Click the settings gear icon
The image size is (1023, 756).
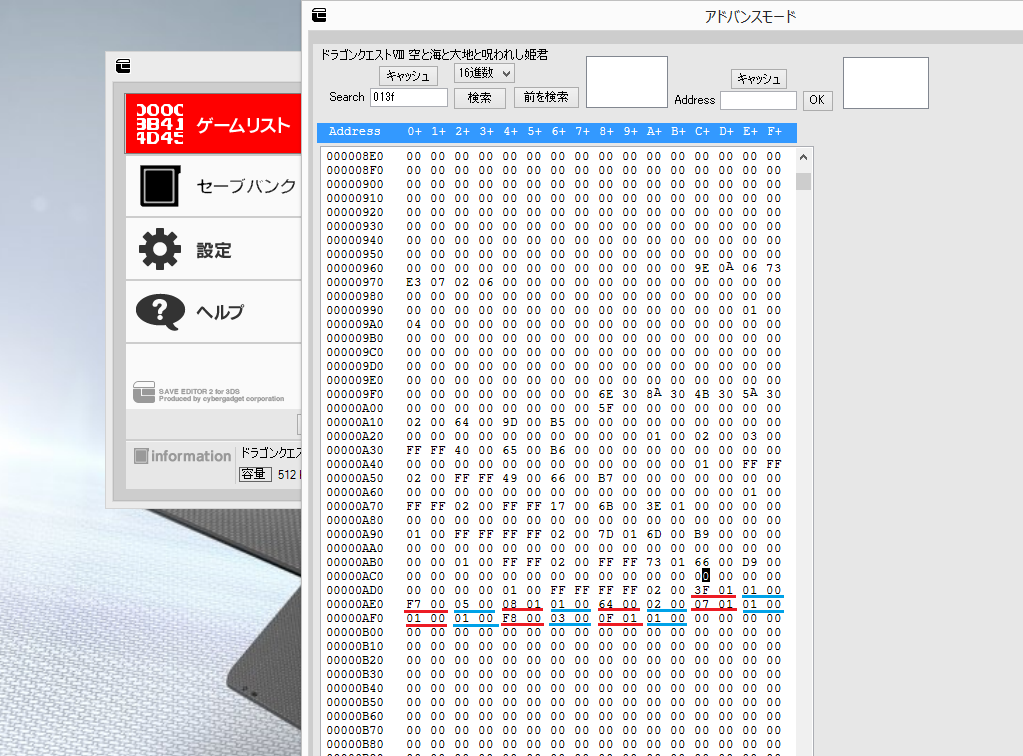(160, 249)
